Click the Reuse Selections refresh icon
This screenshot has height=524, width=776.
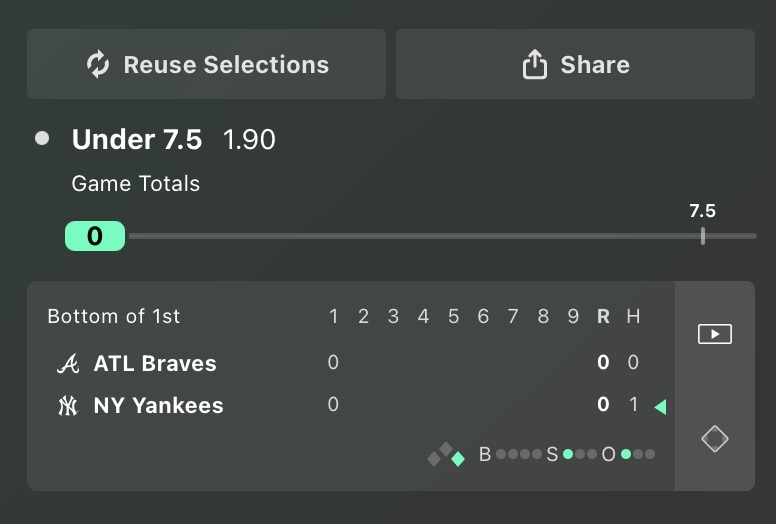point(98,64)
